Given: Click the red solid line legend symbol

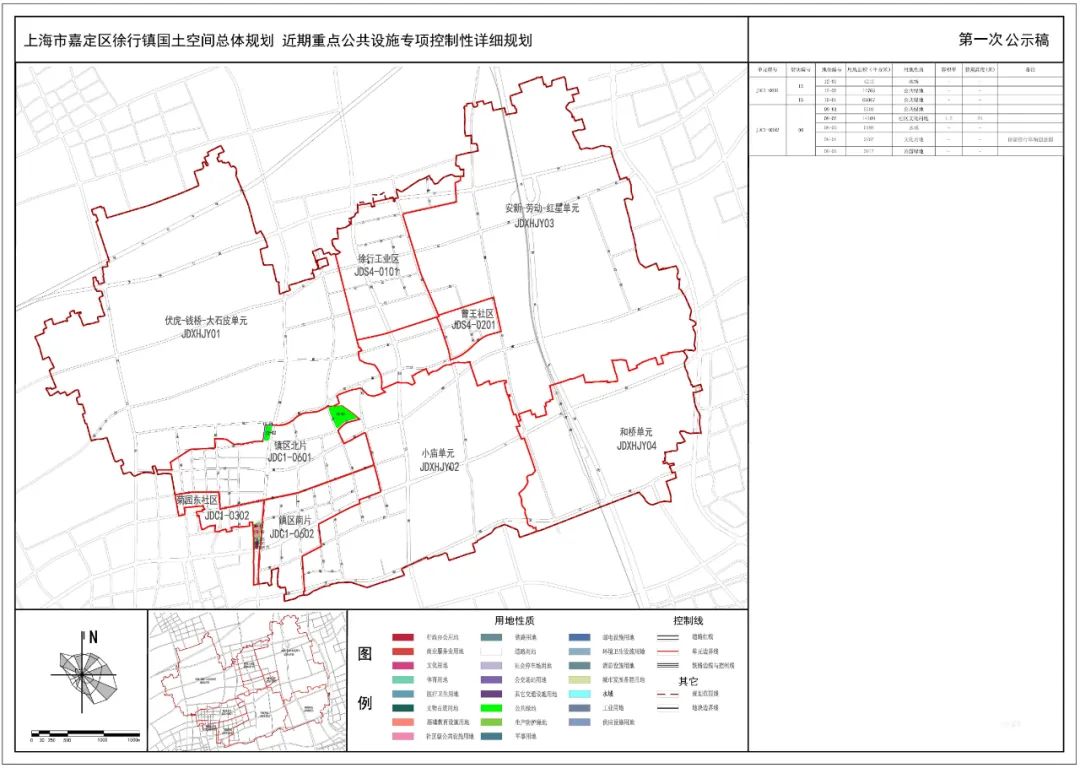Looking at the screenshot, I should tap(667, 652).
